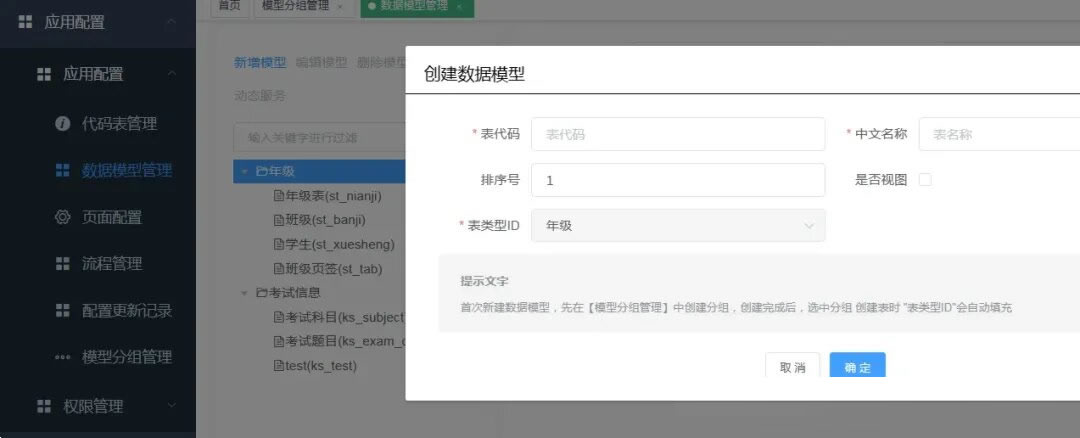Click the 取消 button
The image size is (1080, 438).
(x=792, y=366)
